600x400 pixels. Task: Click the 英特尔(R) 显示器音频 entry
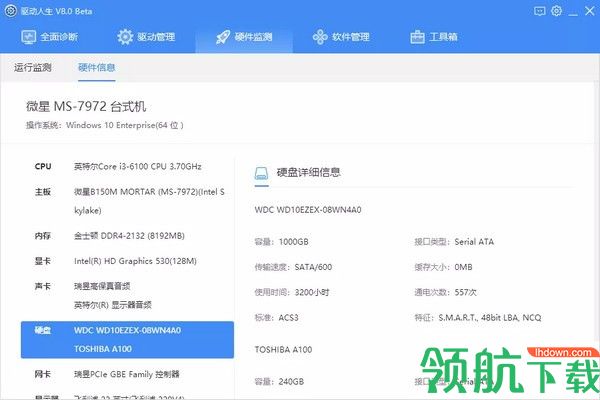pyautogui.click(x=113, y=305)
